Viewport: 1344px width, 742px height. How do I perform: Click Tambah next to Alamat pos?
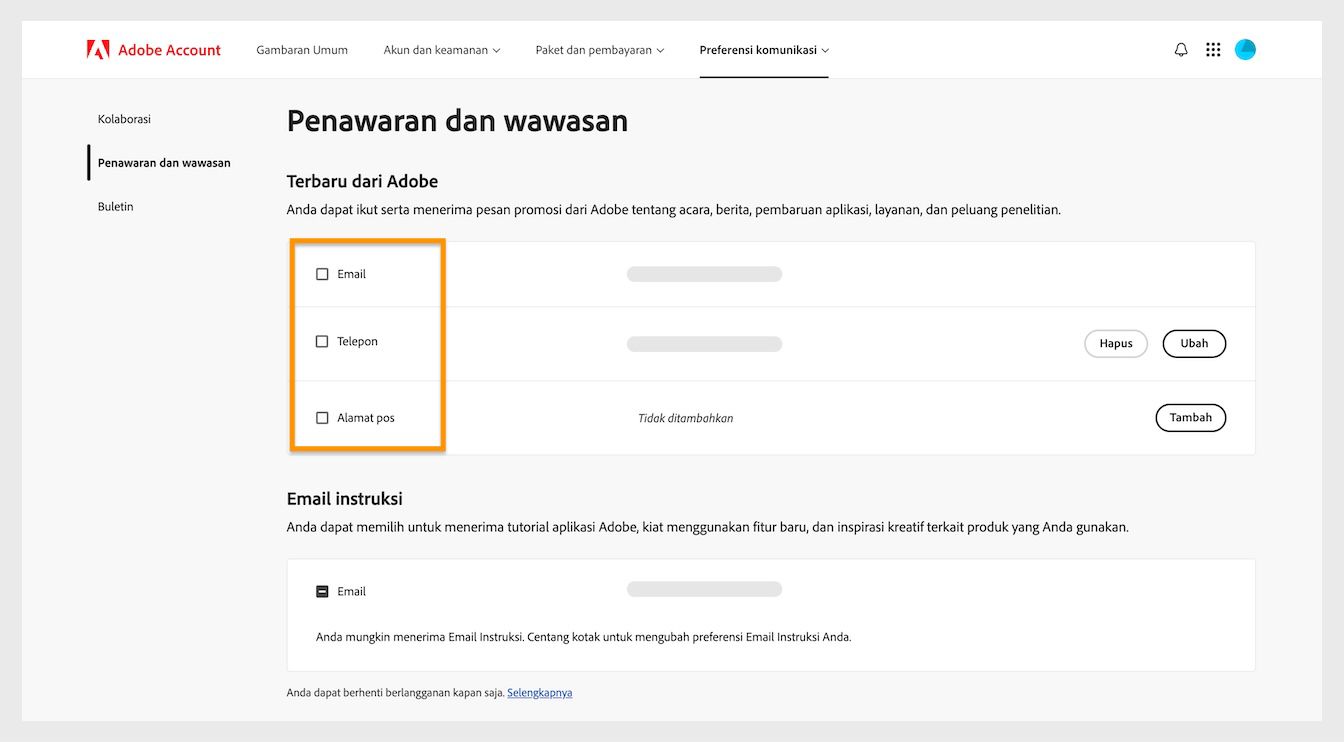[1190, 417]
